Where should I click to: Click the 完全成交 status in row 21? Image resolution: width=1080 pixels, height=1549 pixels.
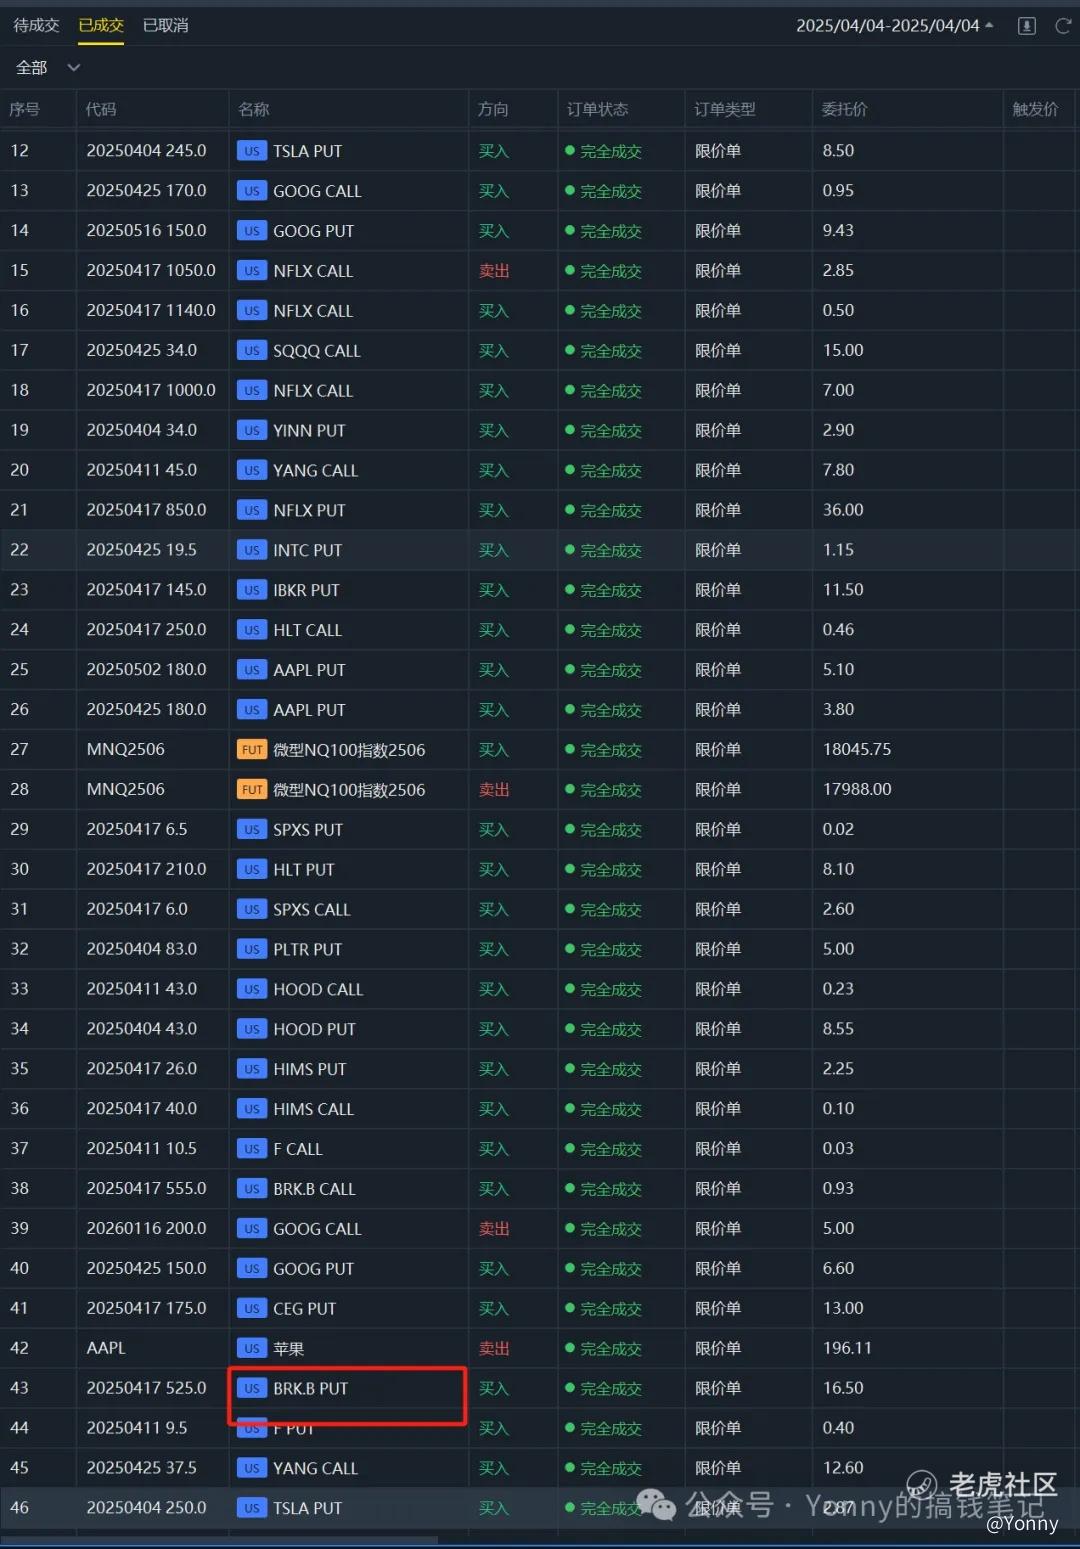point(611,511)
